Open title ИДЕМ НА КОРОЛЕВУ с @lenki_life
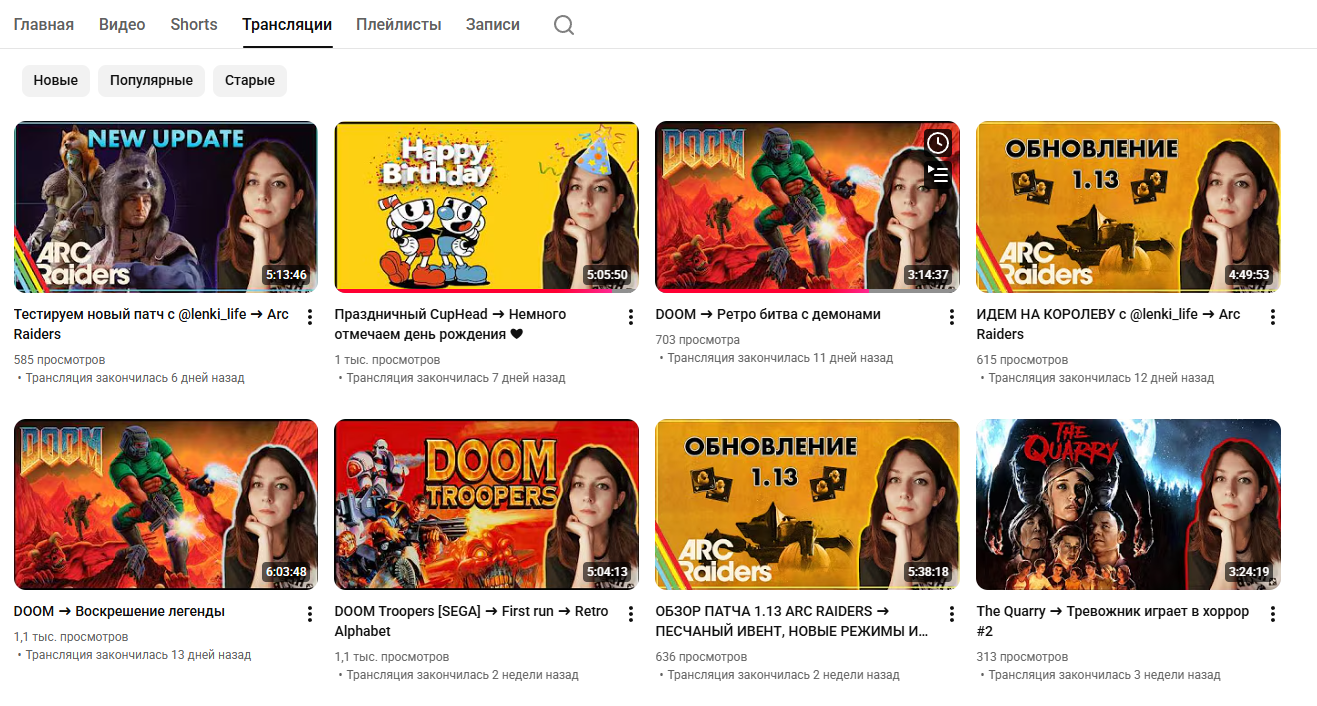This screenshot has height=706, width=1317. click(x=1108, y=324)
